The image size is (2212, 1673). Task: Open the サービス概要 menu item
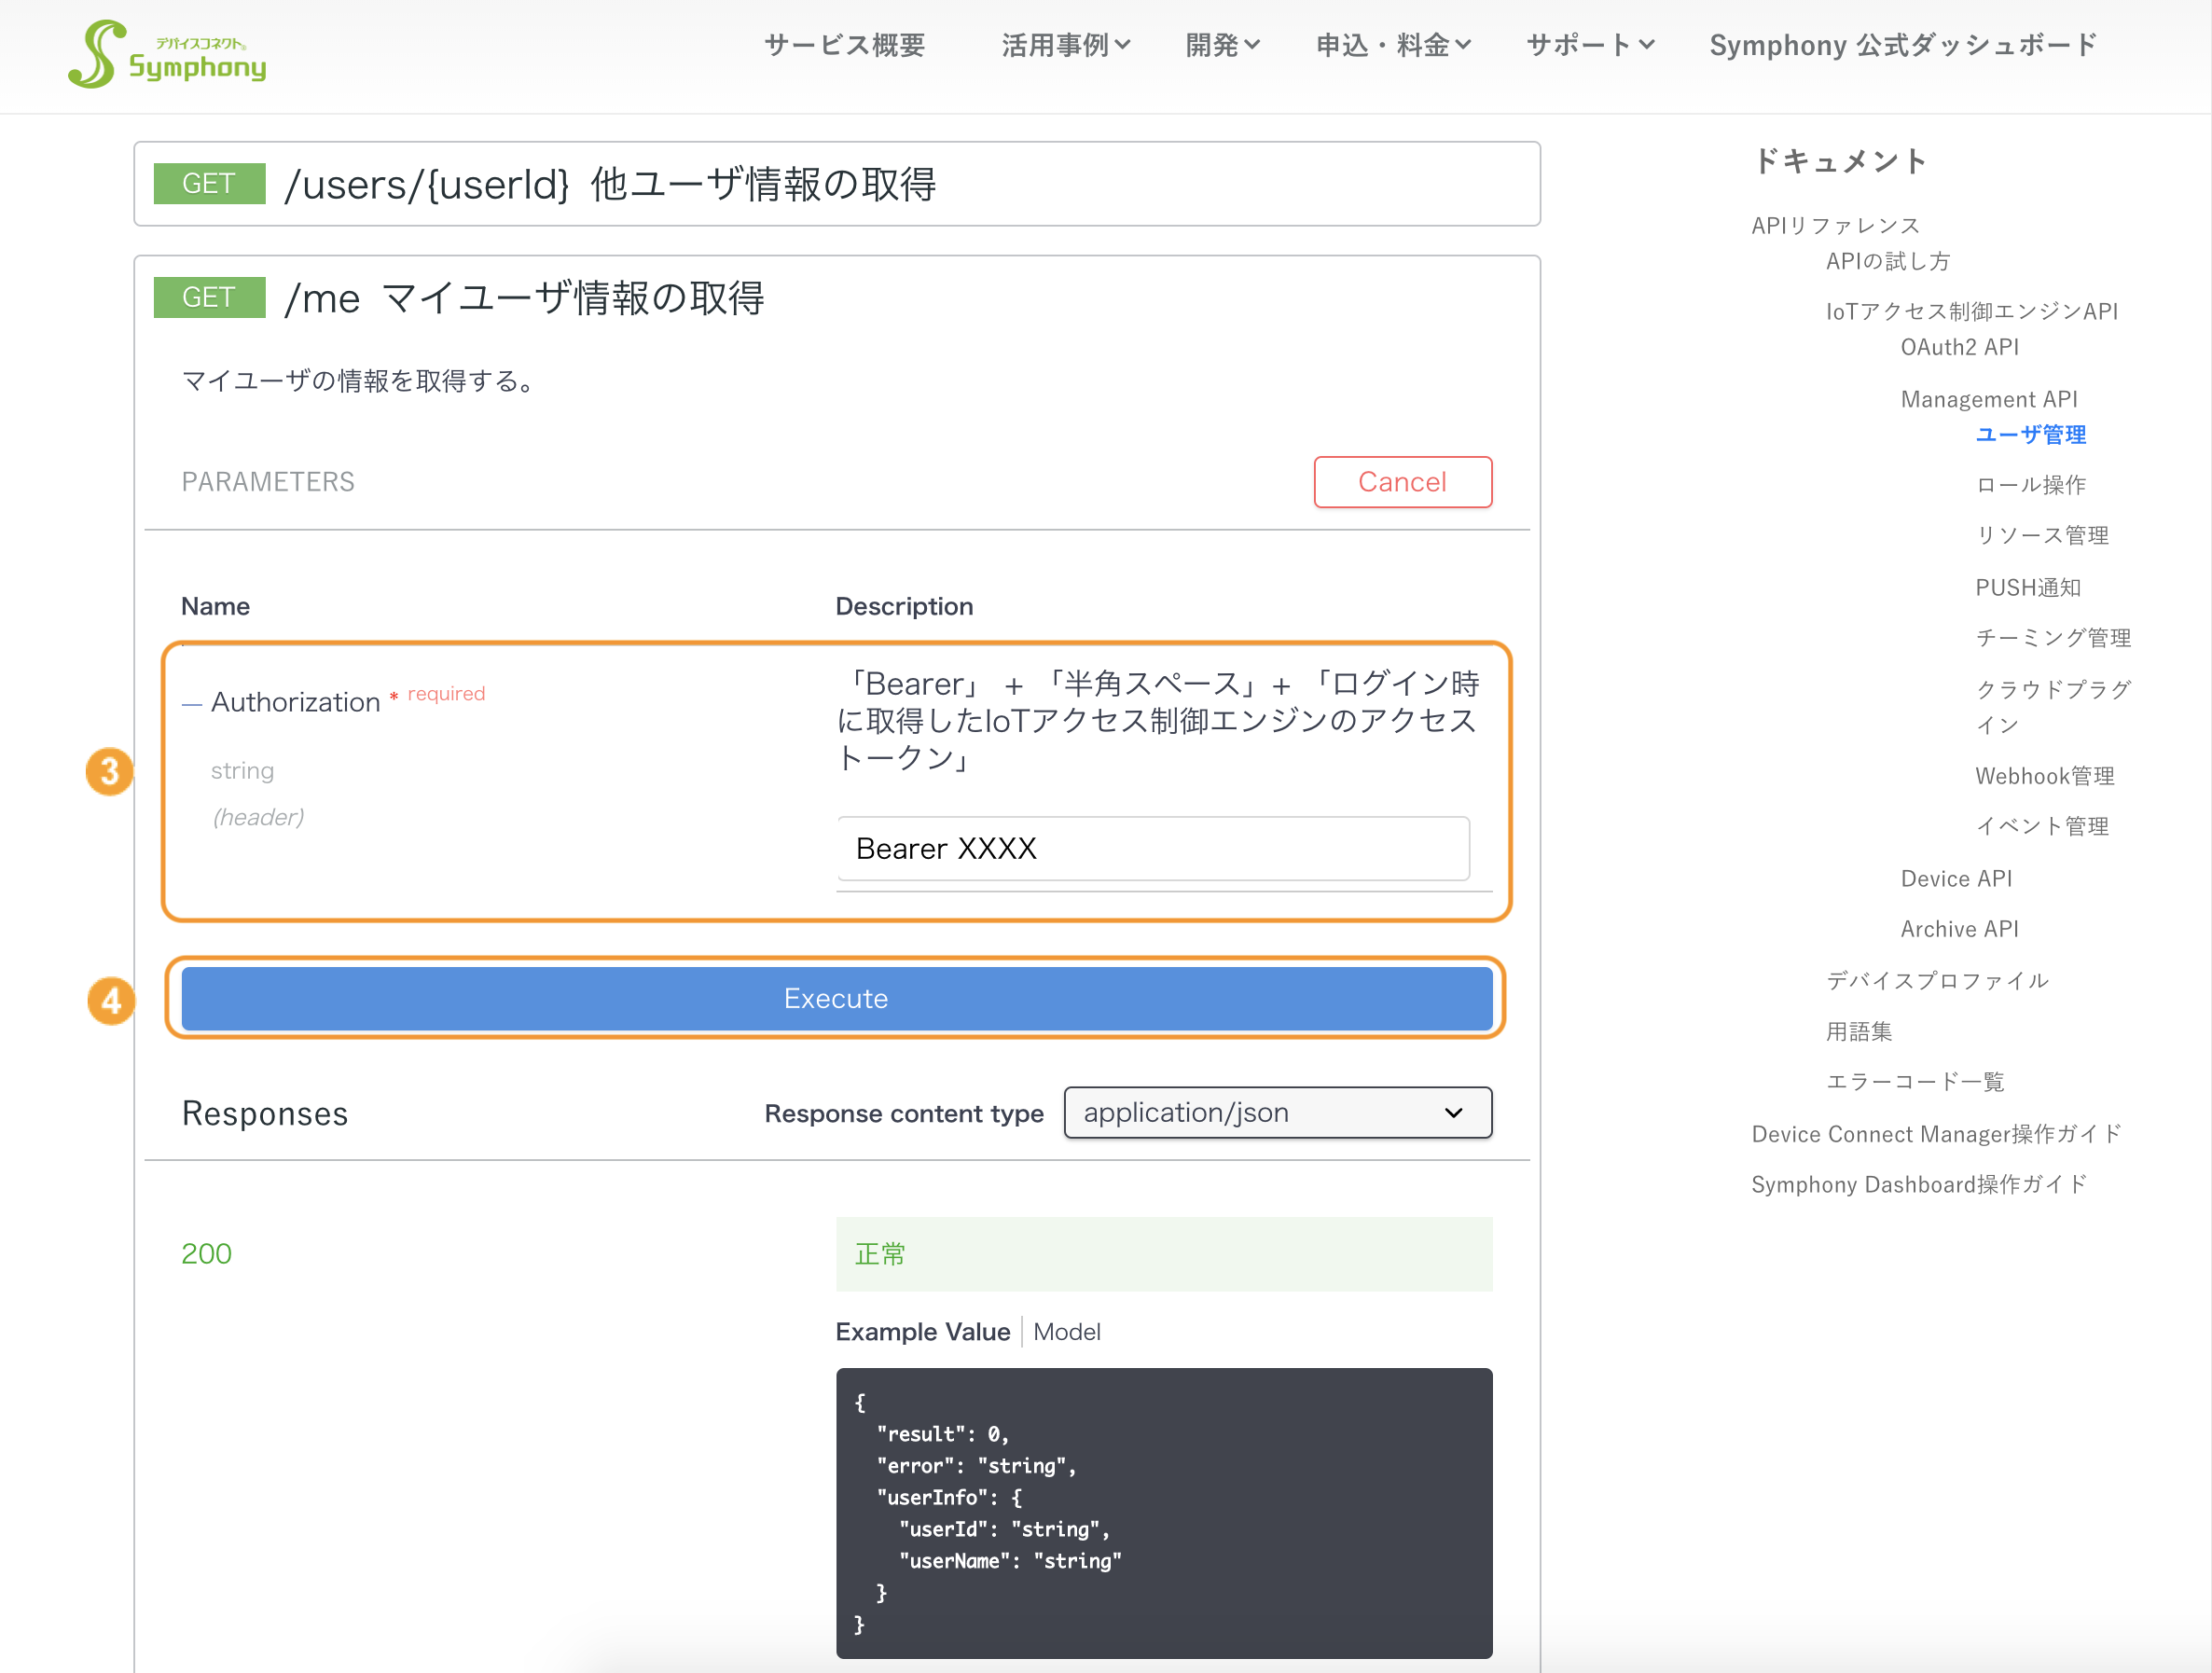(845, 45)
